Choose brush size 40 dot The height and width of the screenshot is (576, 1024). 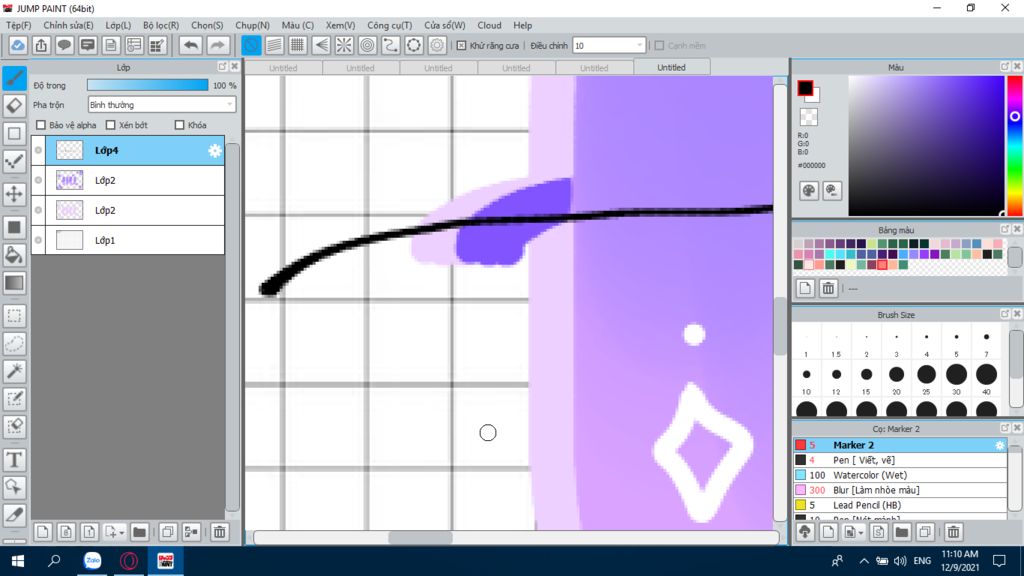(986, 375)
